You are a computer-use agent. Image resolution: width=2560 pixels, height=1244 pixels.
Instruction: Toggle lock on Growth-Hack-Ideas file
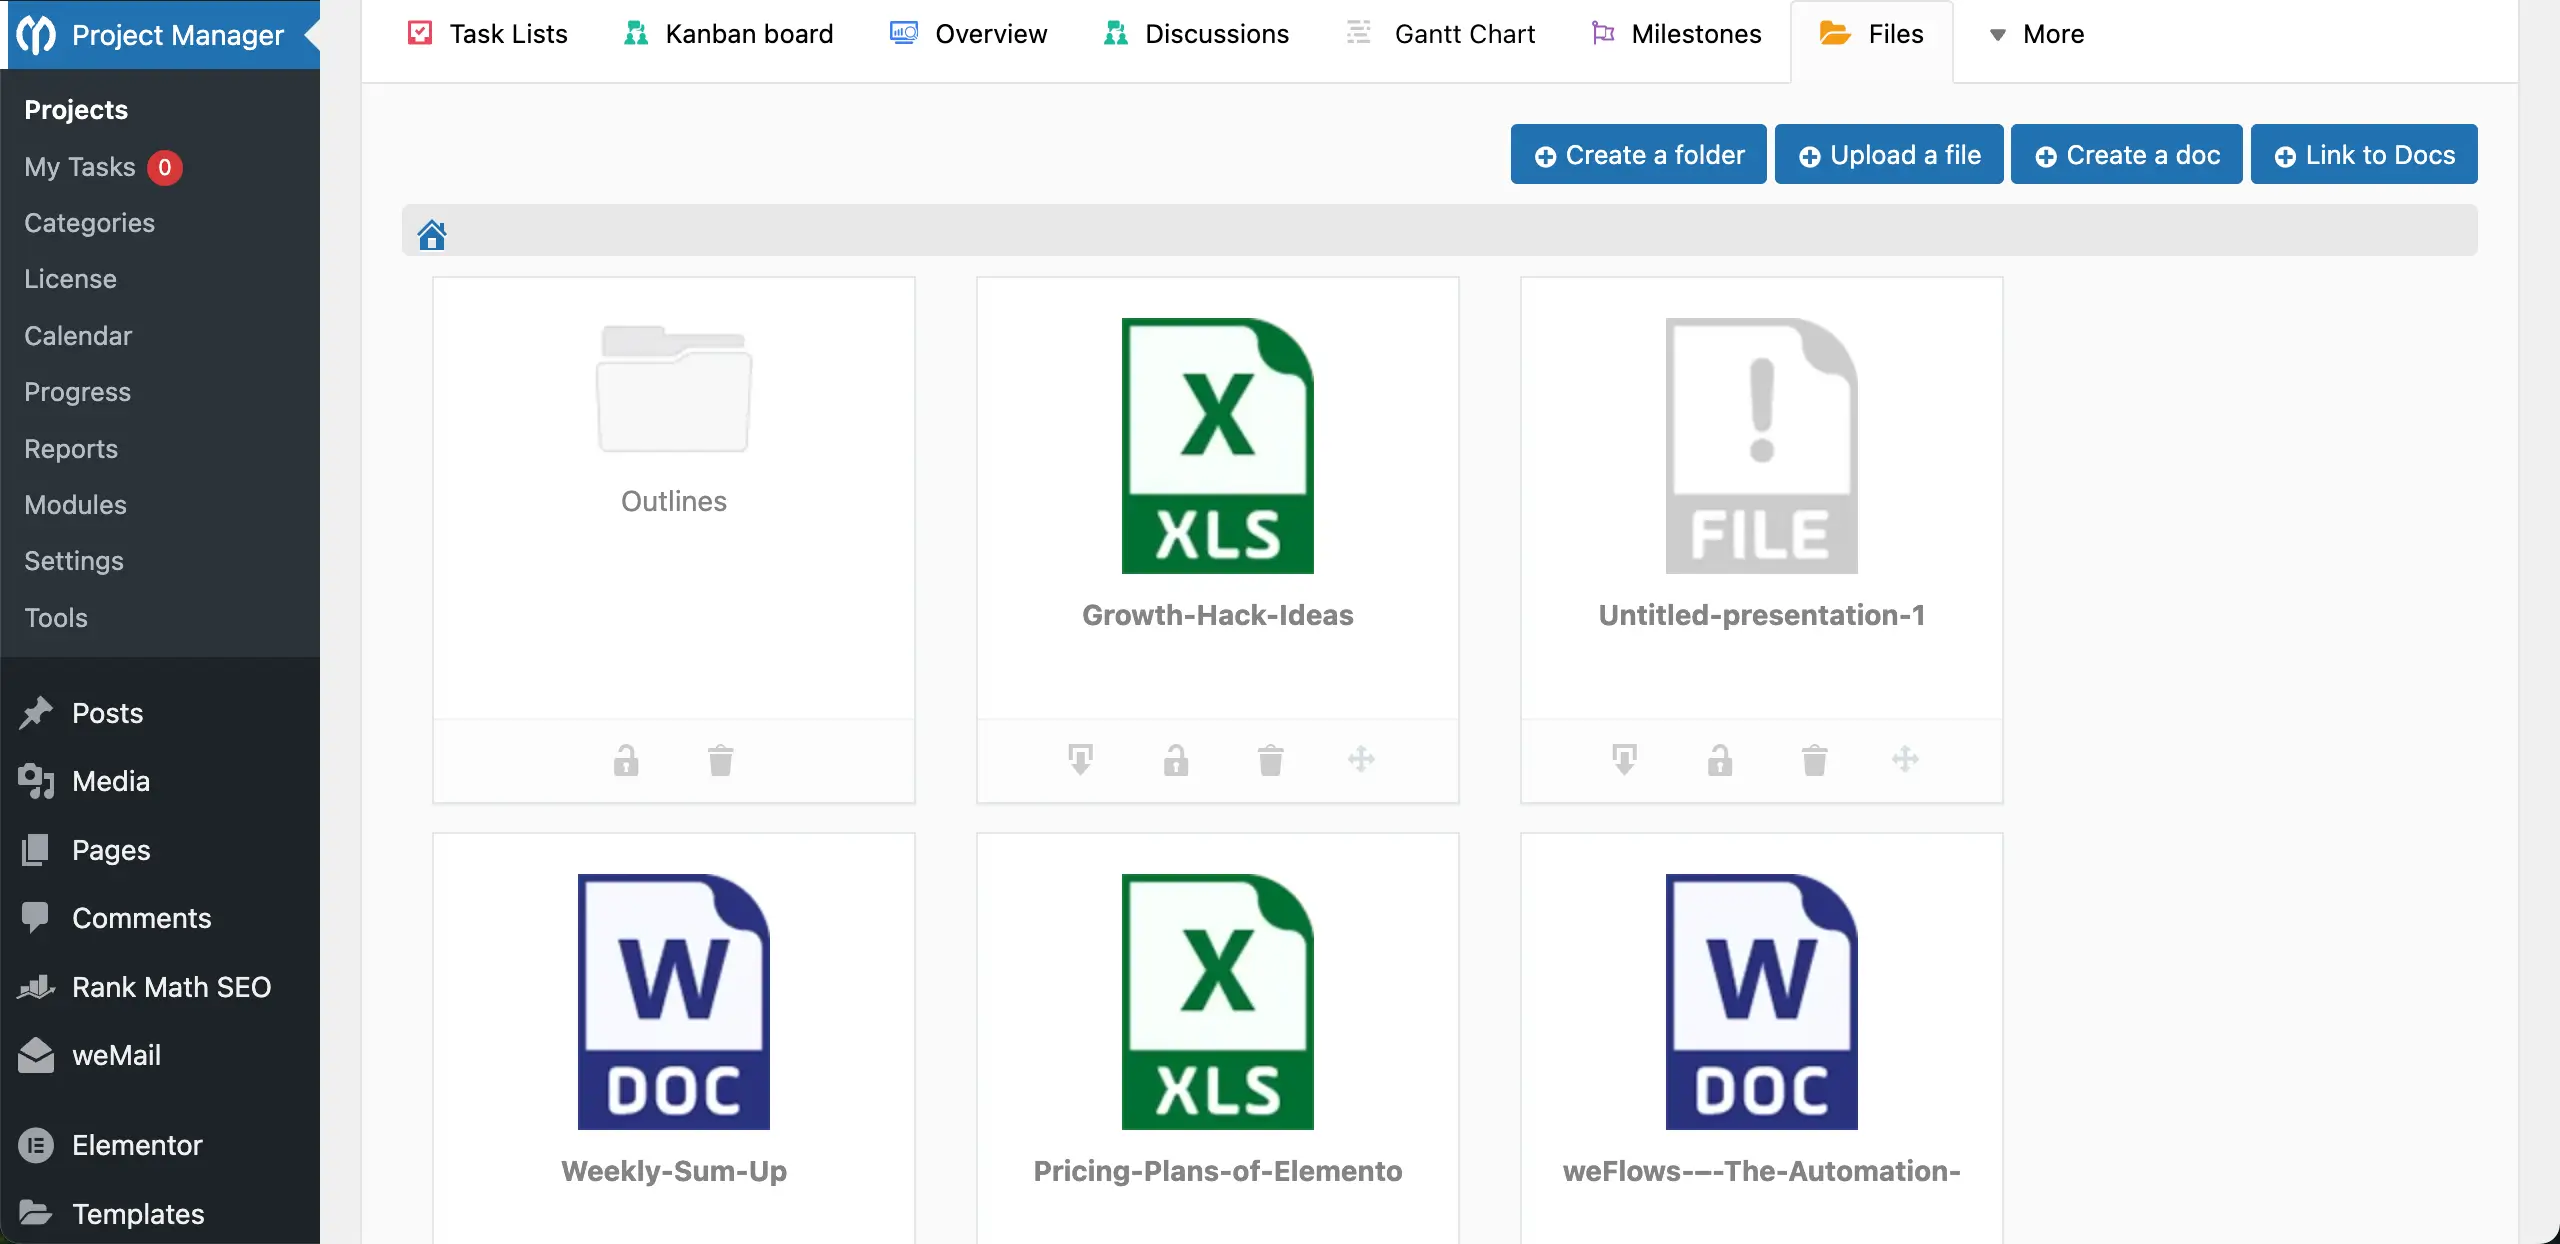tap(1176, 761)
